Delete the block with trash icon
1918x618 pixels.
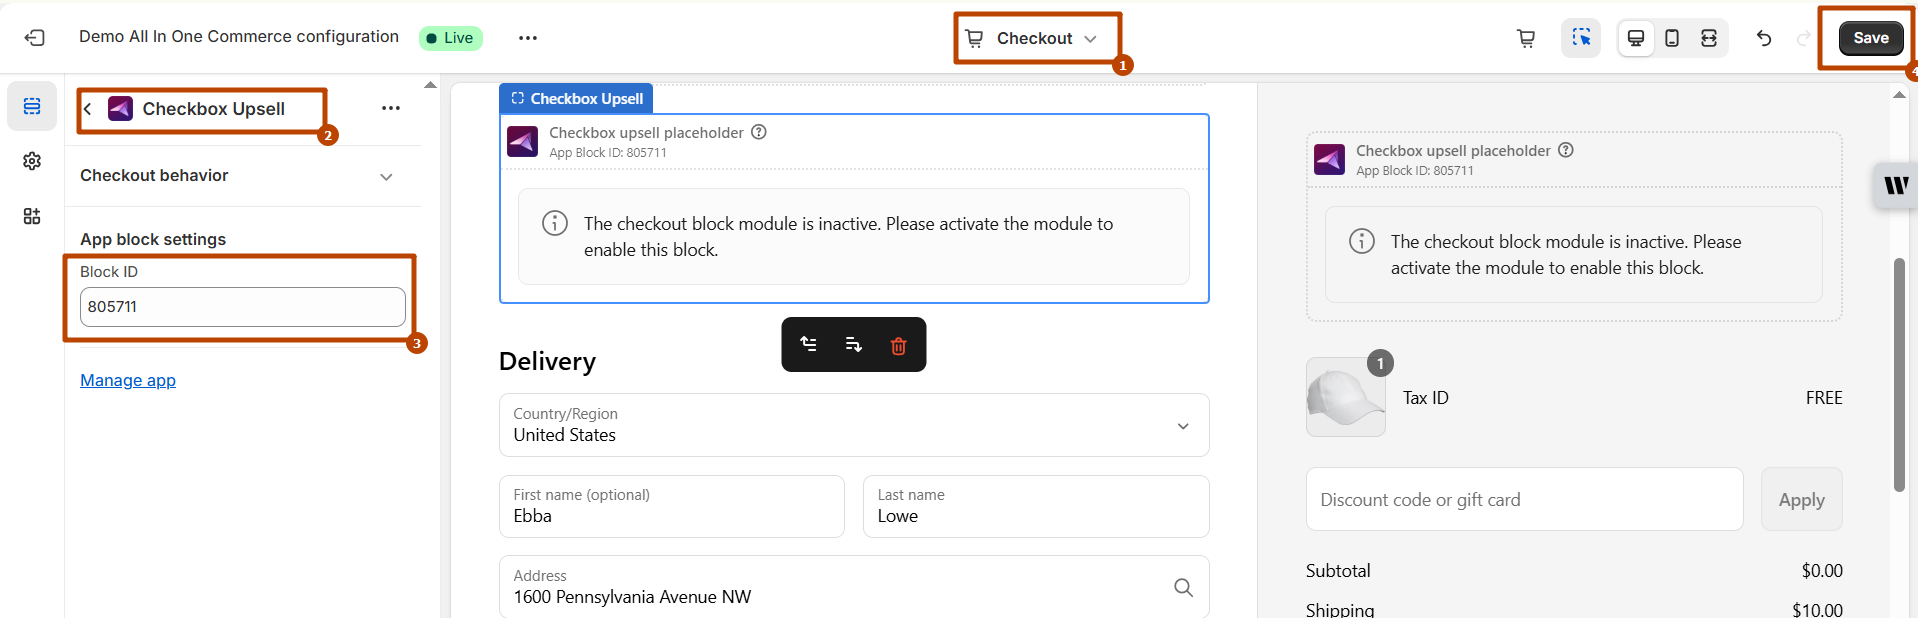coord(898,345)
